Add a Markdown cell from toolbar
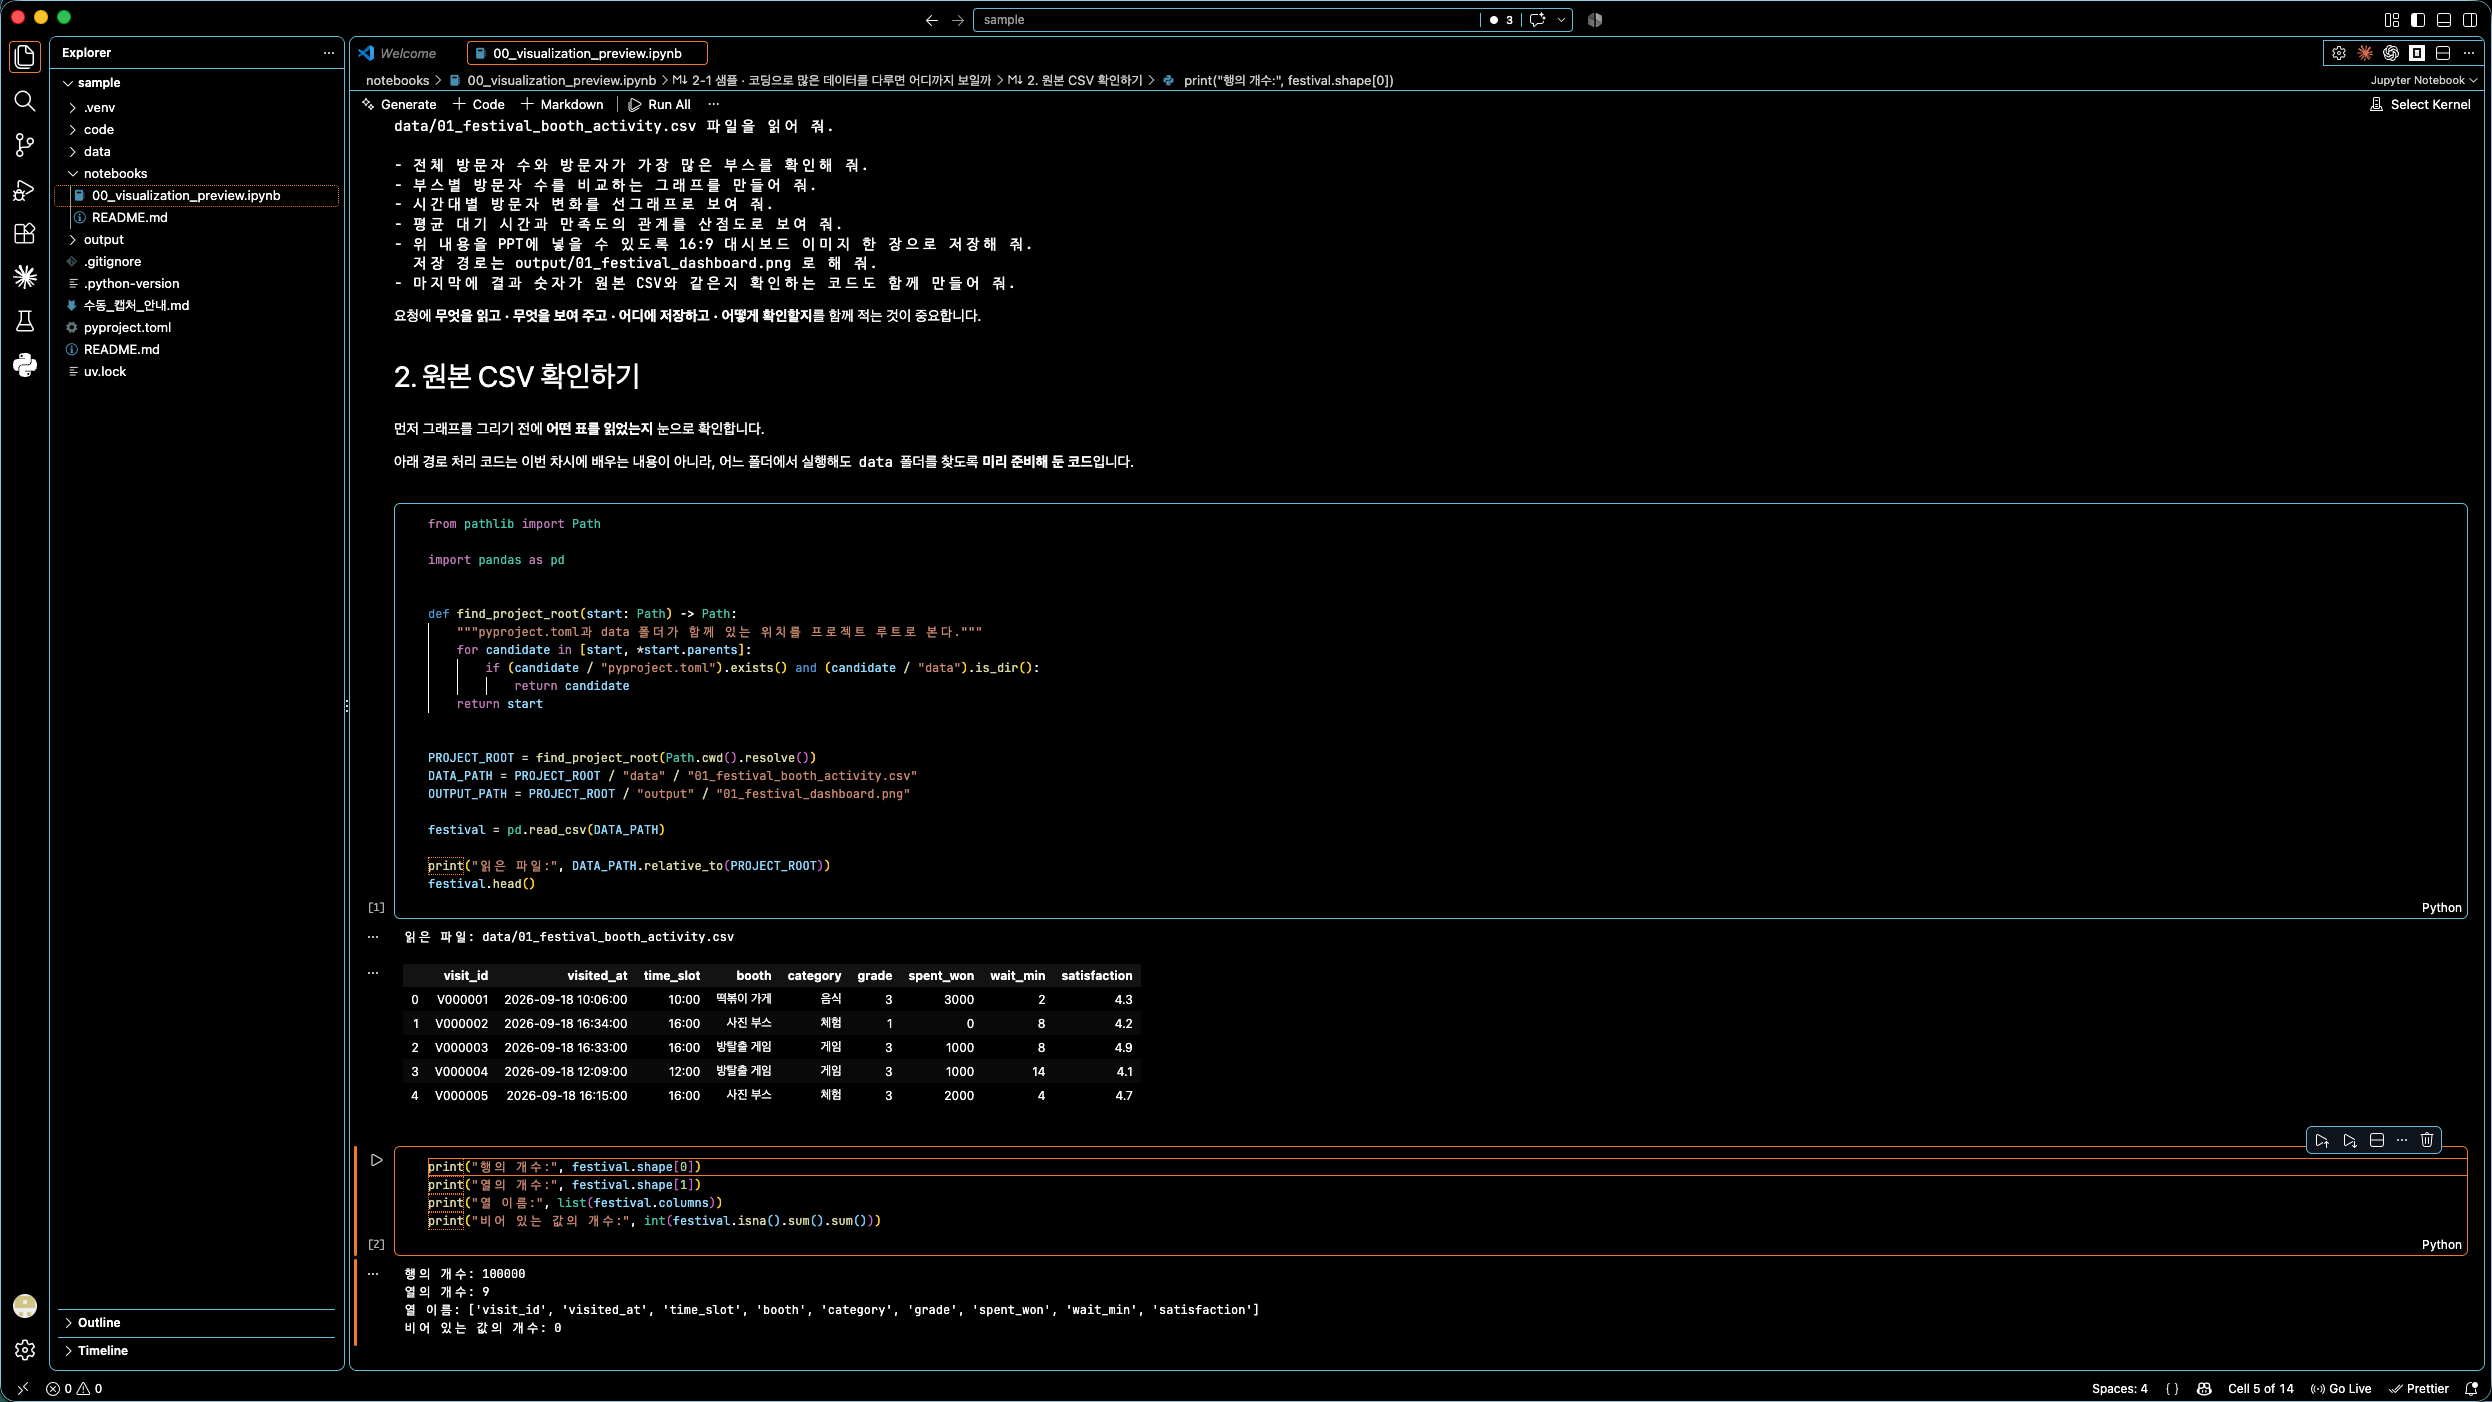Viewport: 2492px width, 1402px height. click(562, 104)
